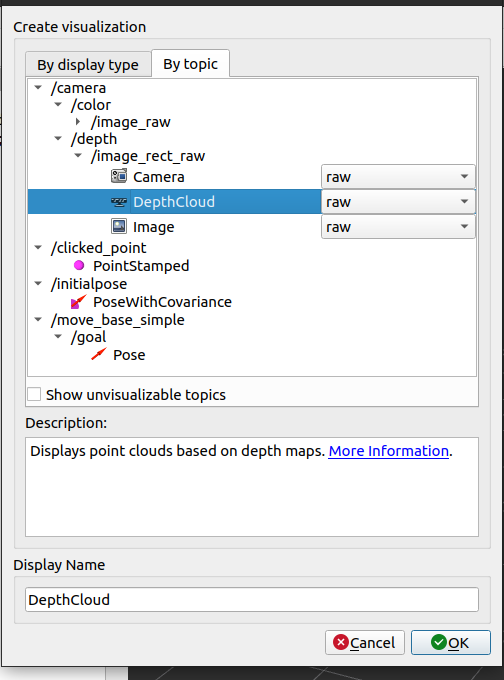Expand the /image_raw tree node
The height and width of the screenshot is (680, 504).
78,122
